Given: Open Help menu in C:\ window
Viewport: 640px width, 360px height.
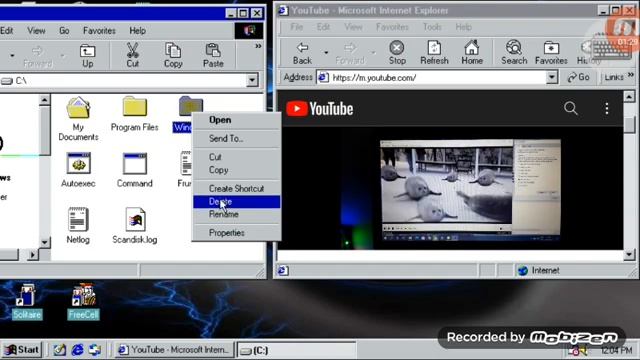Looking at the screenshot, I should tap(138, 31).
